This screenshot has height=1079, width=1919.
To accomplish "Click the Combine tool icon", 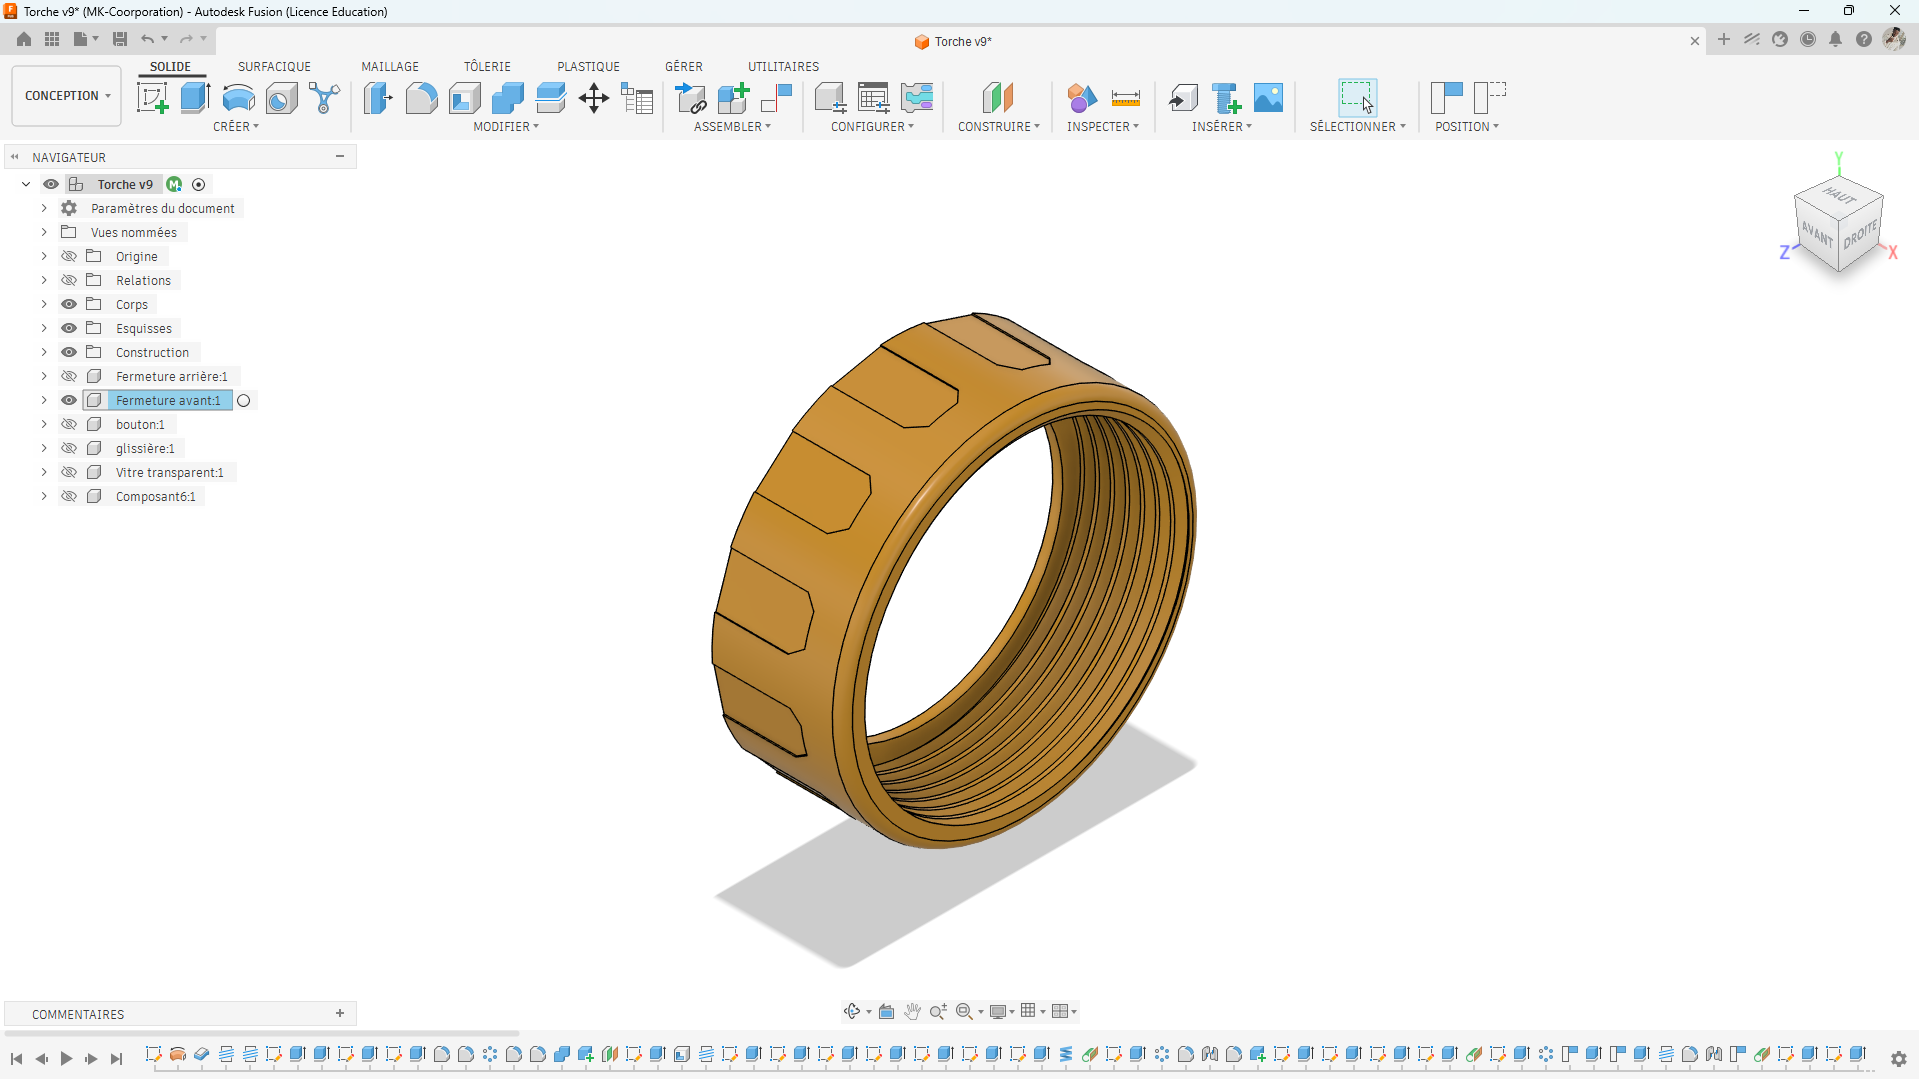I will coord(508,98).
